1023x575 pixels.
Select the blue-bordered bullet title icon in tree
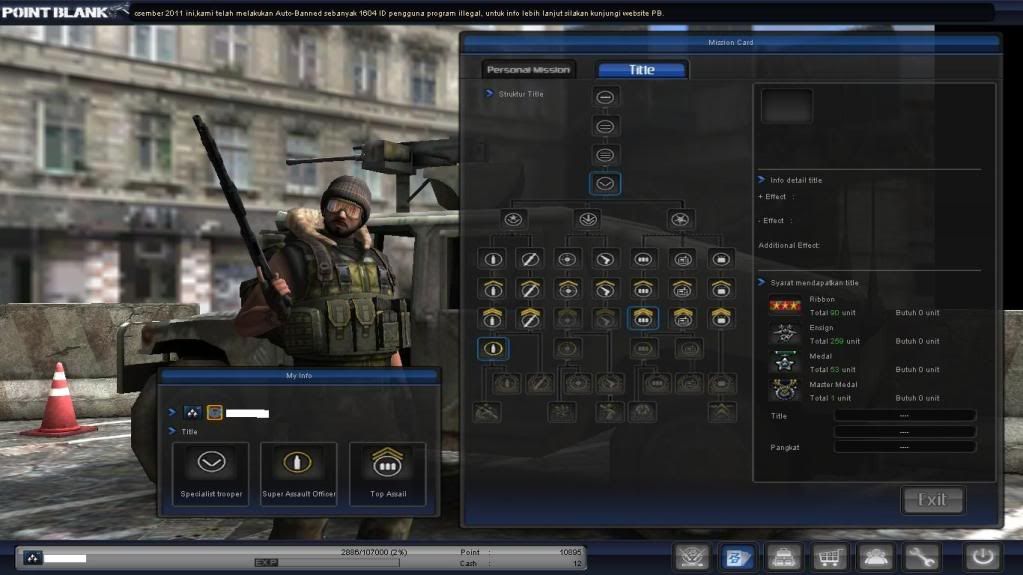[493, 349]
